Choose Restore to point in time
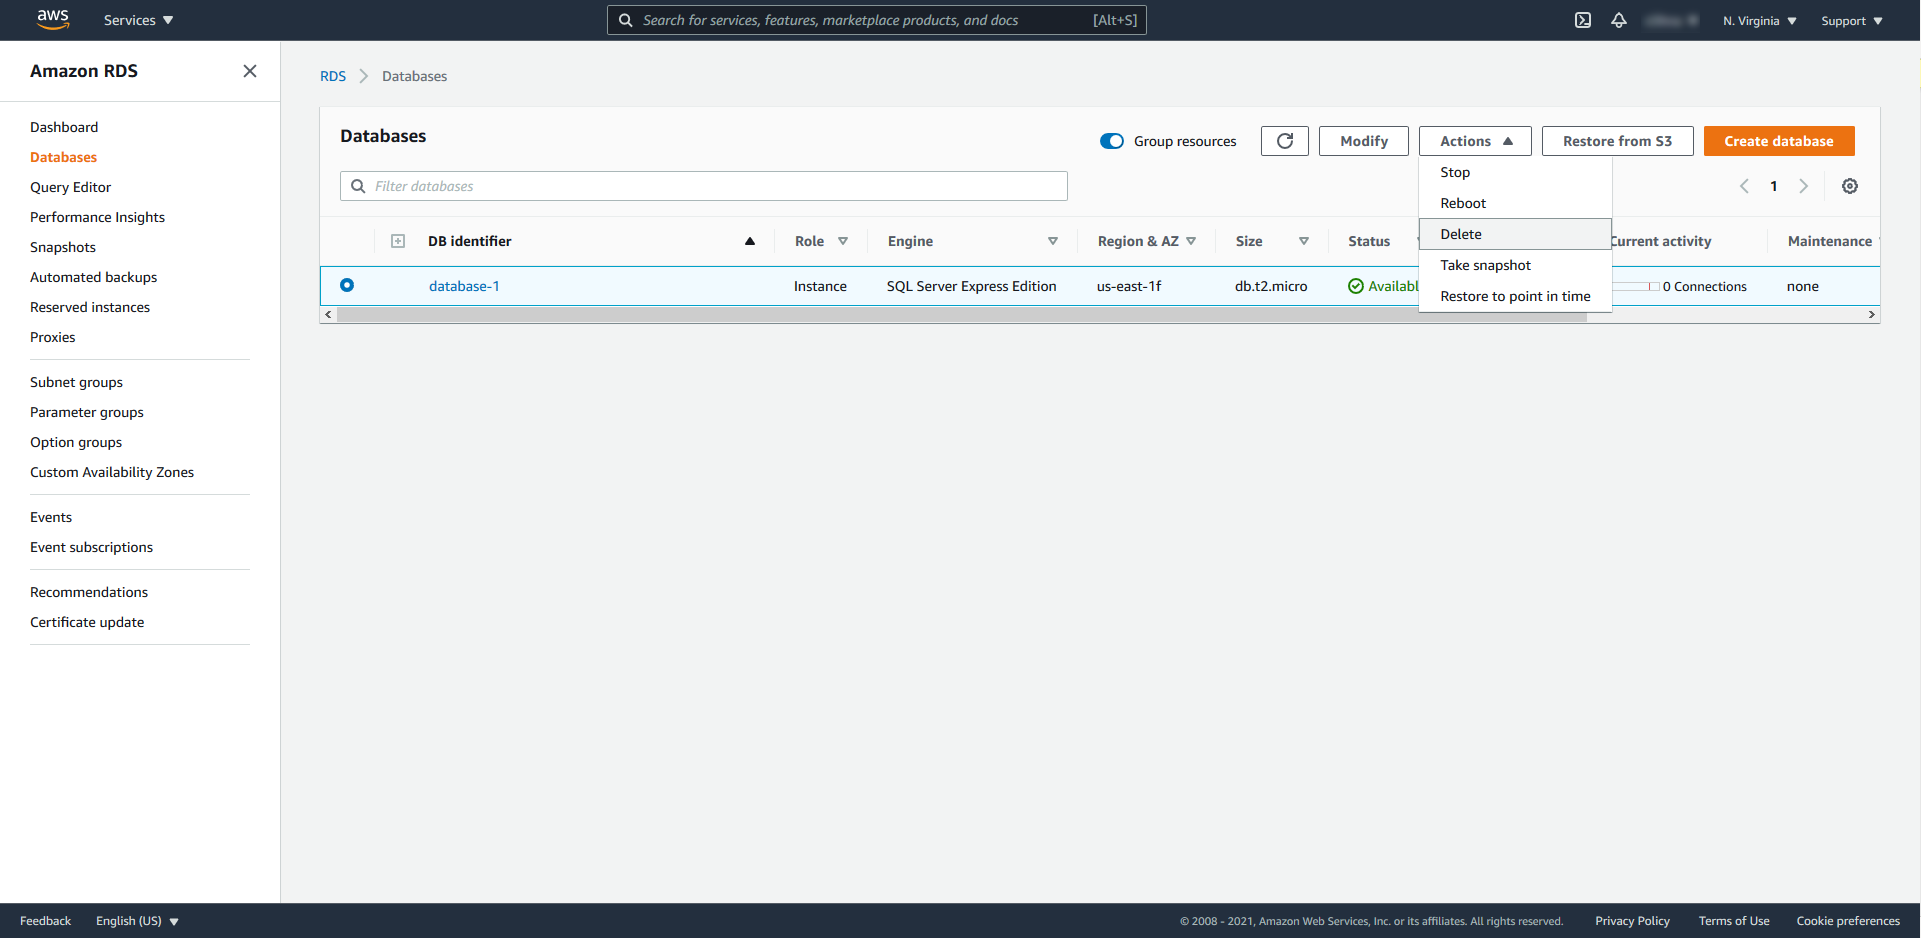This screenshot has height=938, width=1921. point(1515,296)
